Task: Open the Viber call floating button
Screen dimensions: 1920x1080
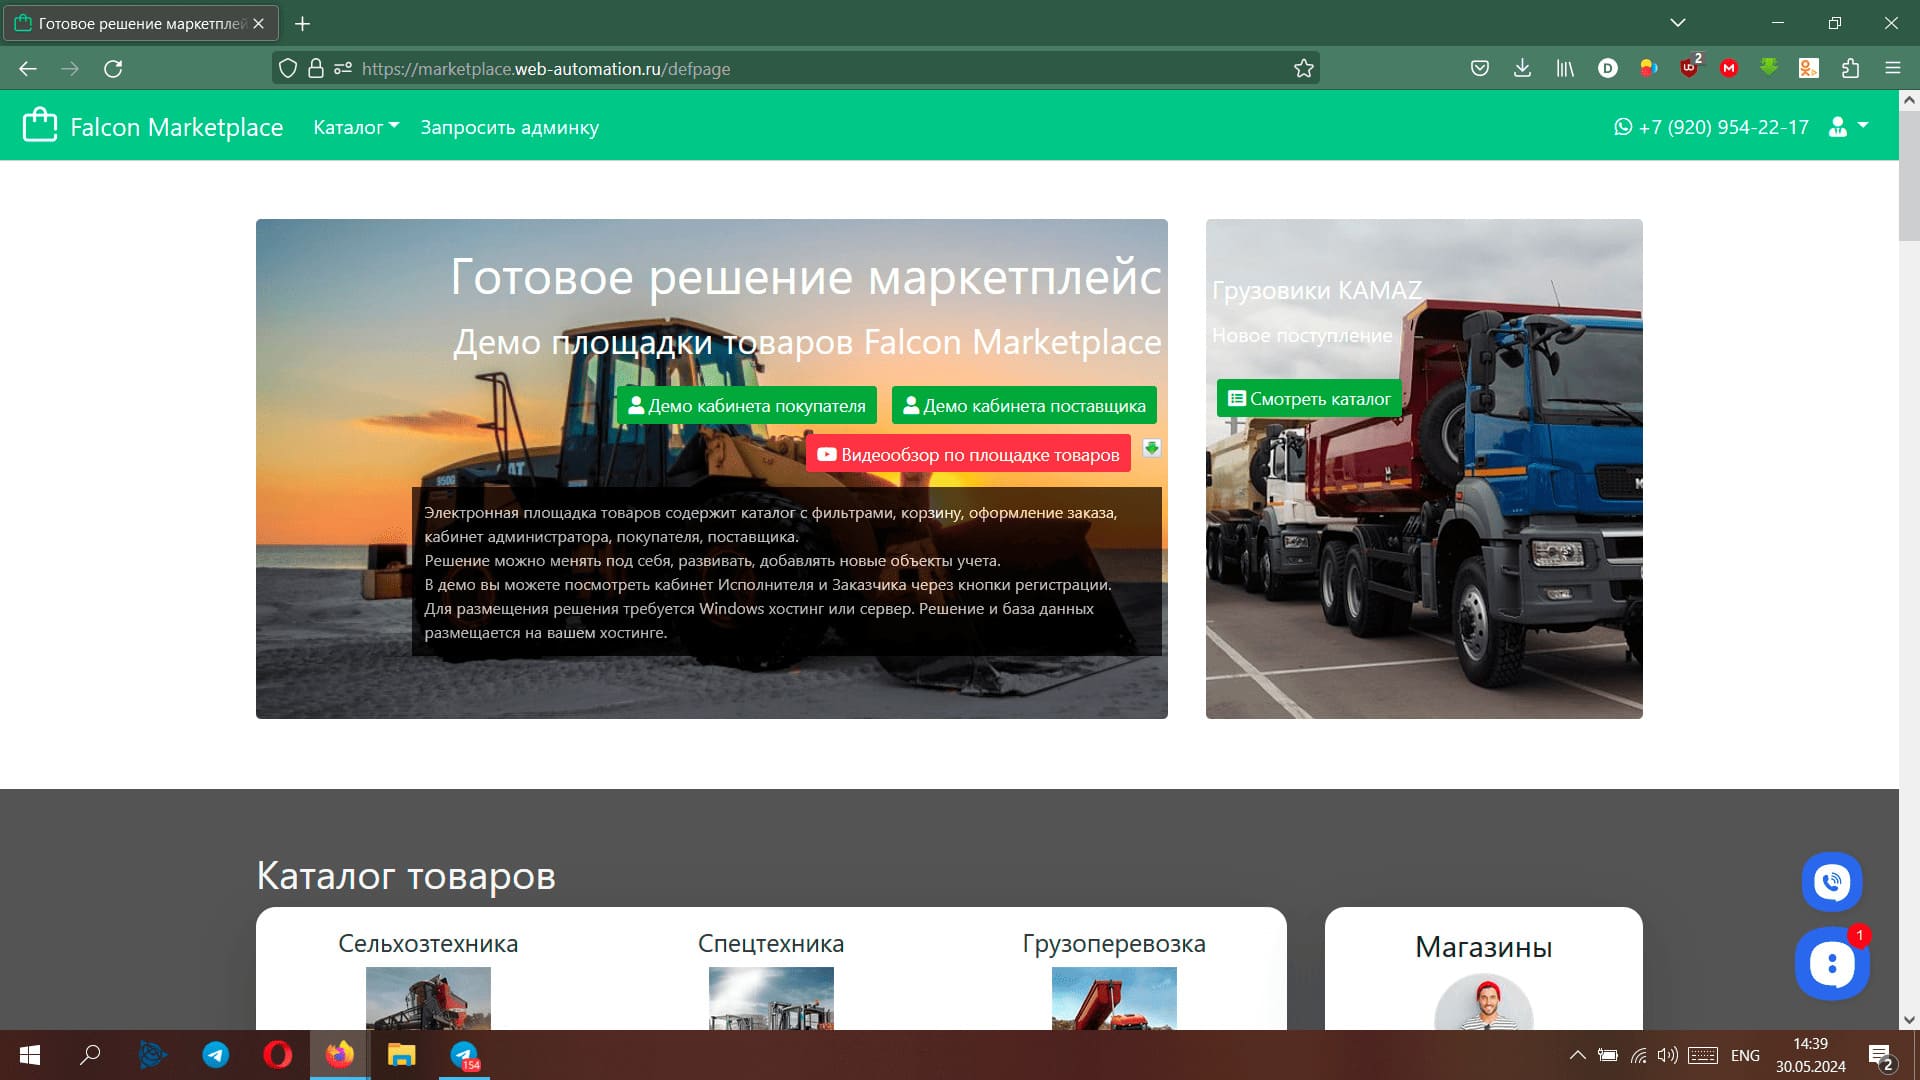Action: point(1831,881)
